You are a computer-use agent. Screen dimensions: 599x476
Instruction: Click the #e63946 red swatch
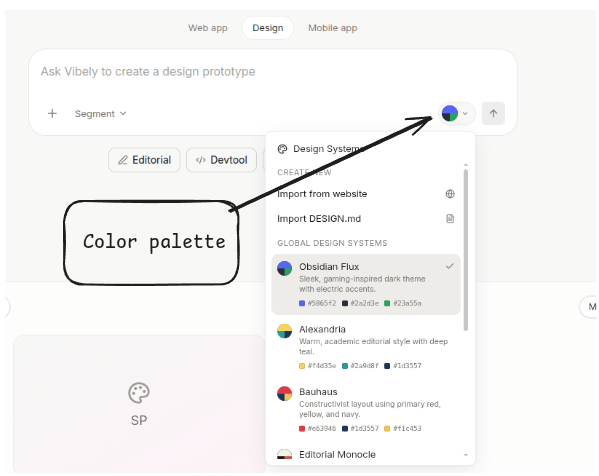(x=302, y=429)
